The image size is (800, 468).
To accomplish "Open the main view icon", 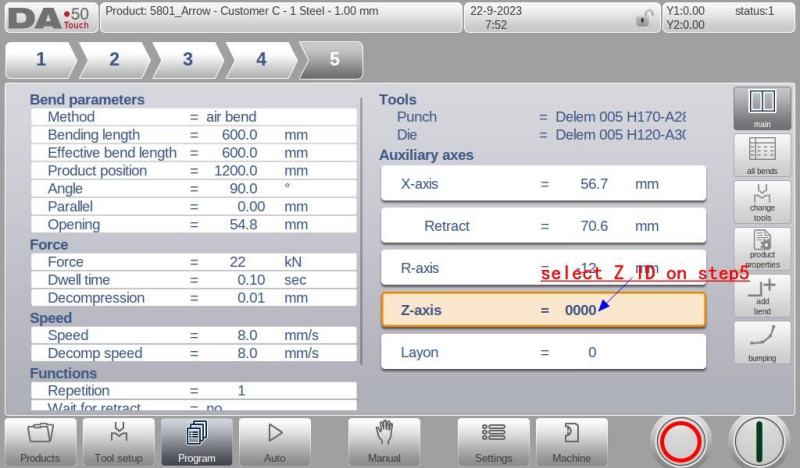I will [762, 107].
